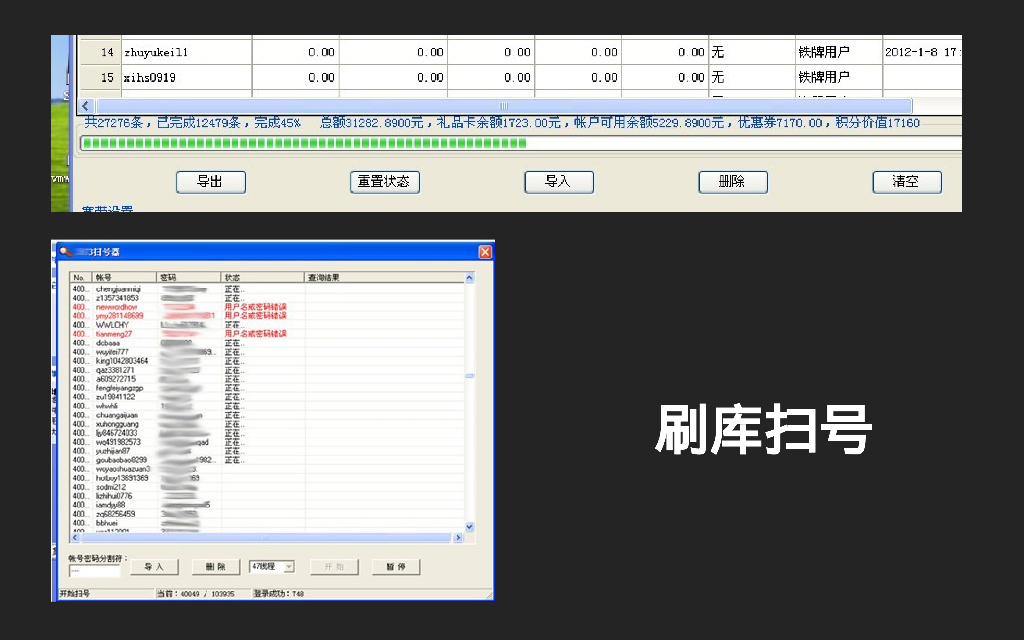Select account z1357341853 in scanner list
Screen dimensions: 1024x640
click(118, 298)
